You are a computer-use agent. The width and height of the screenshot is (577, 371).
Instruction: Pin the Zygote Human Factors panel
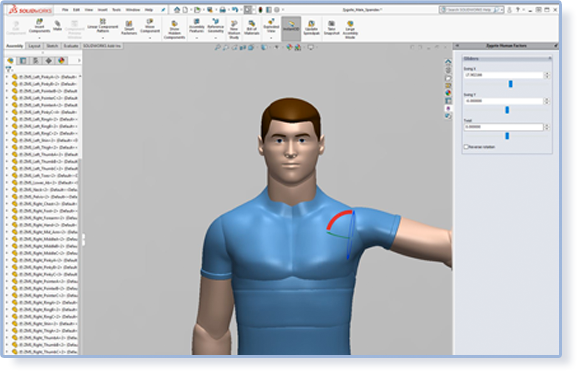pos(556,46)
